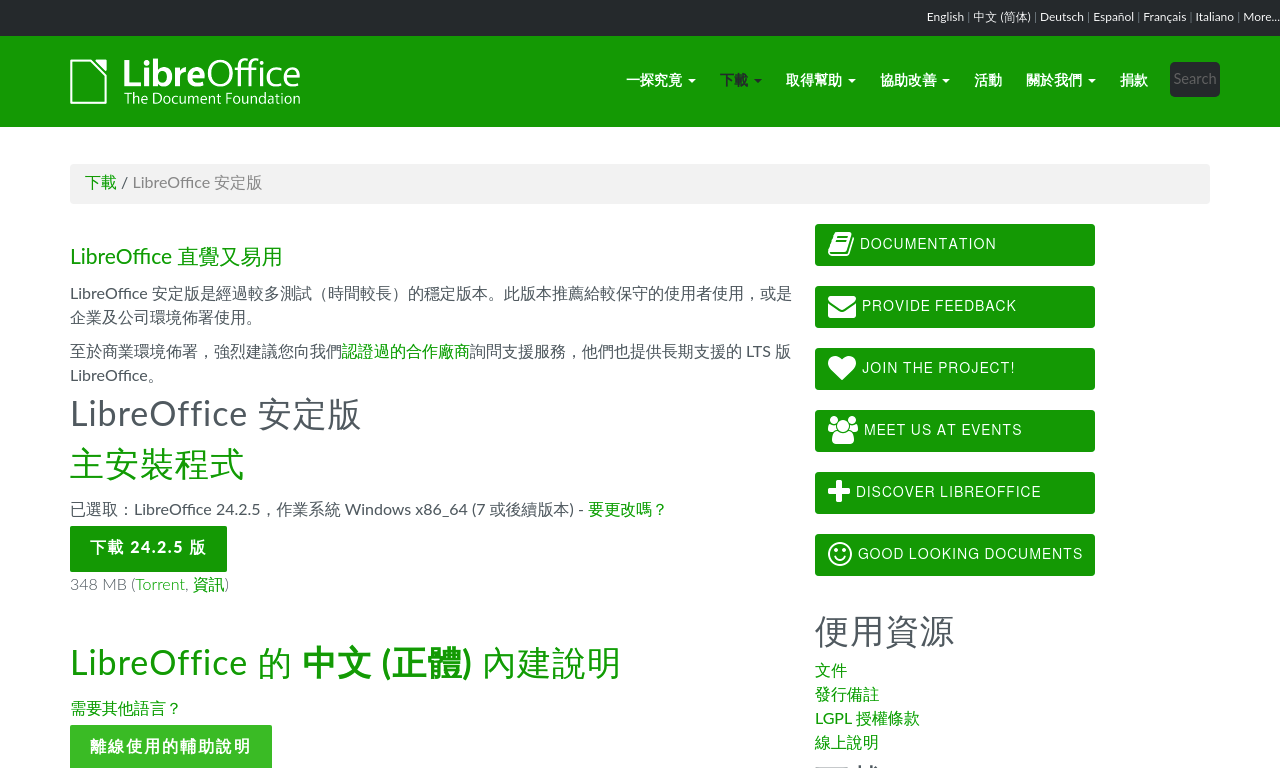Click the 需要其他語言？ link
The width and height of the screenshot is (1280, 768).
tap(126, 709)
